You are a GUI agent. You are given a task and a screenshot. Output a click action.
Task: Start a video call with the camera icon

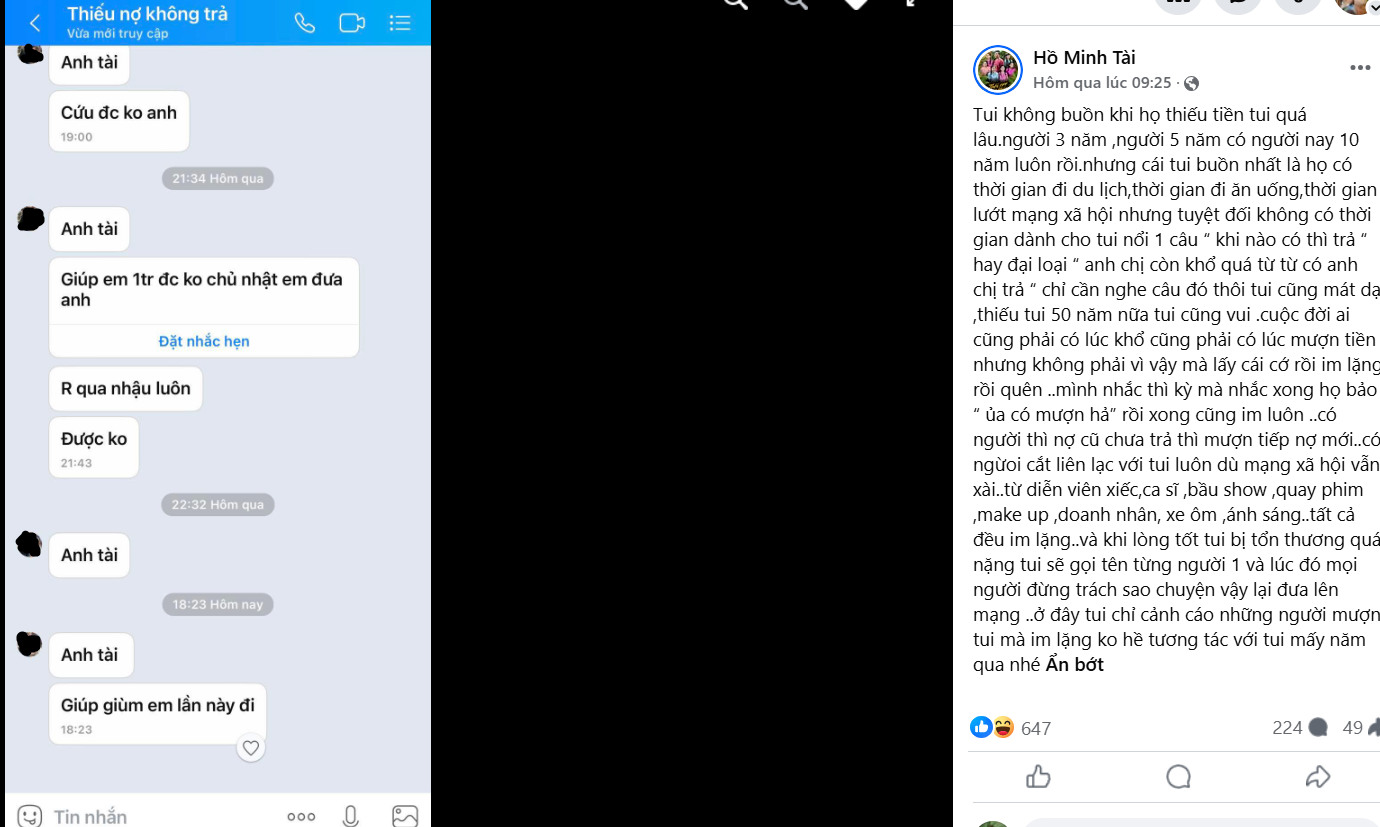(352, 23)
